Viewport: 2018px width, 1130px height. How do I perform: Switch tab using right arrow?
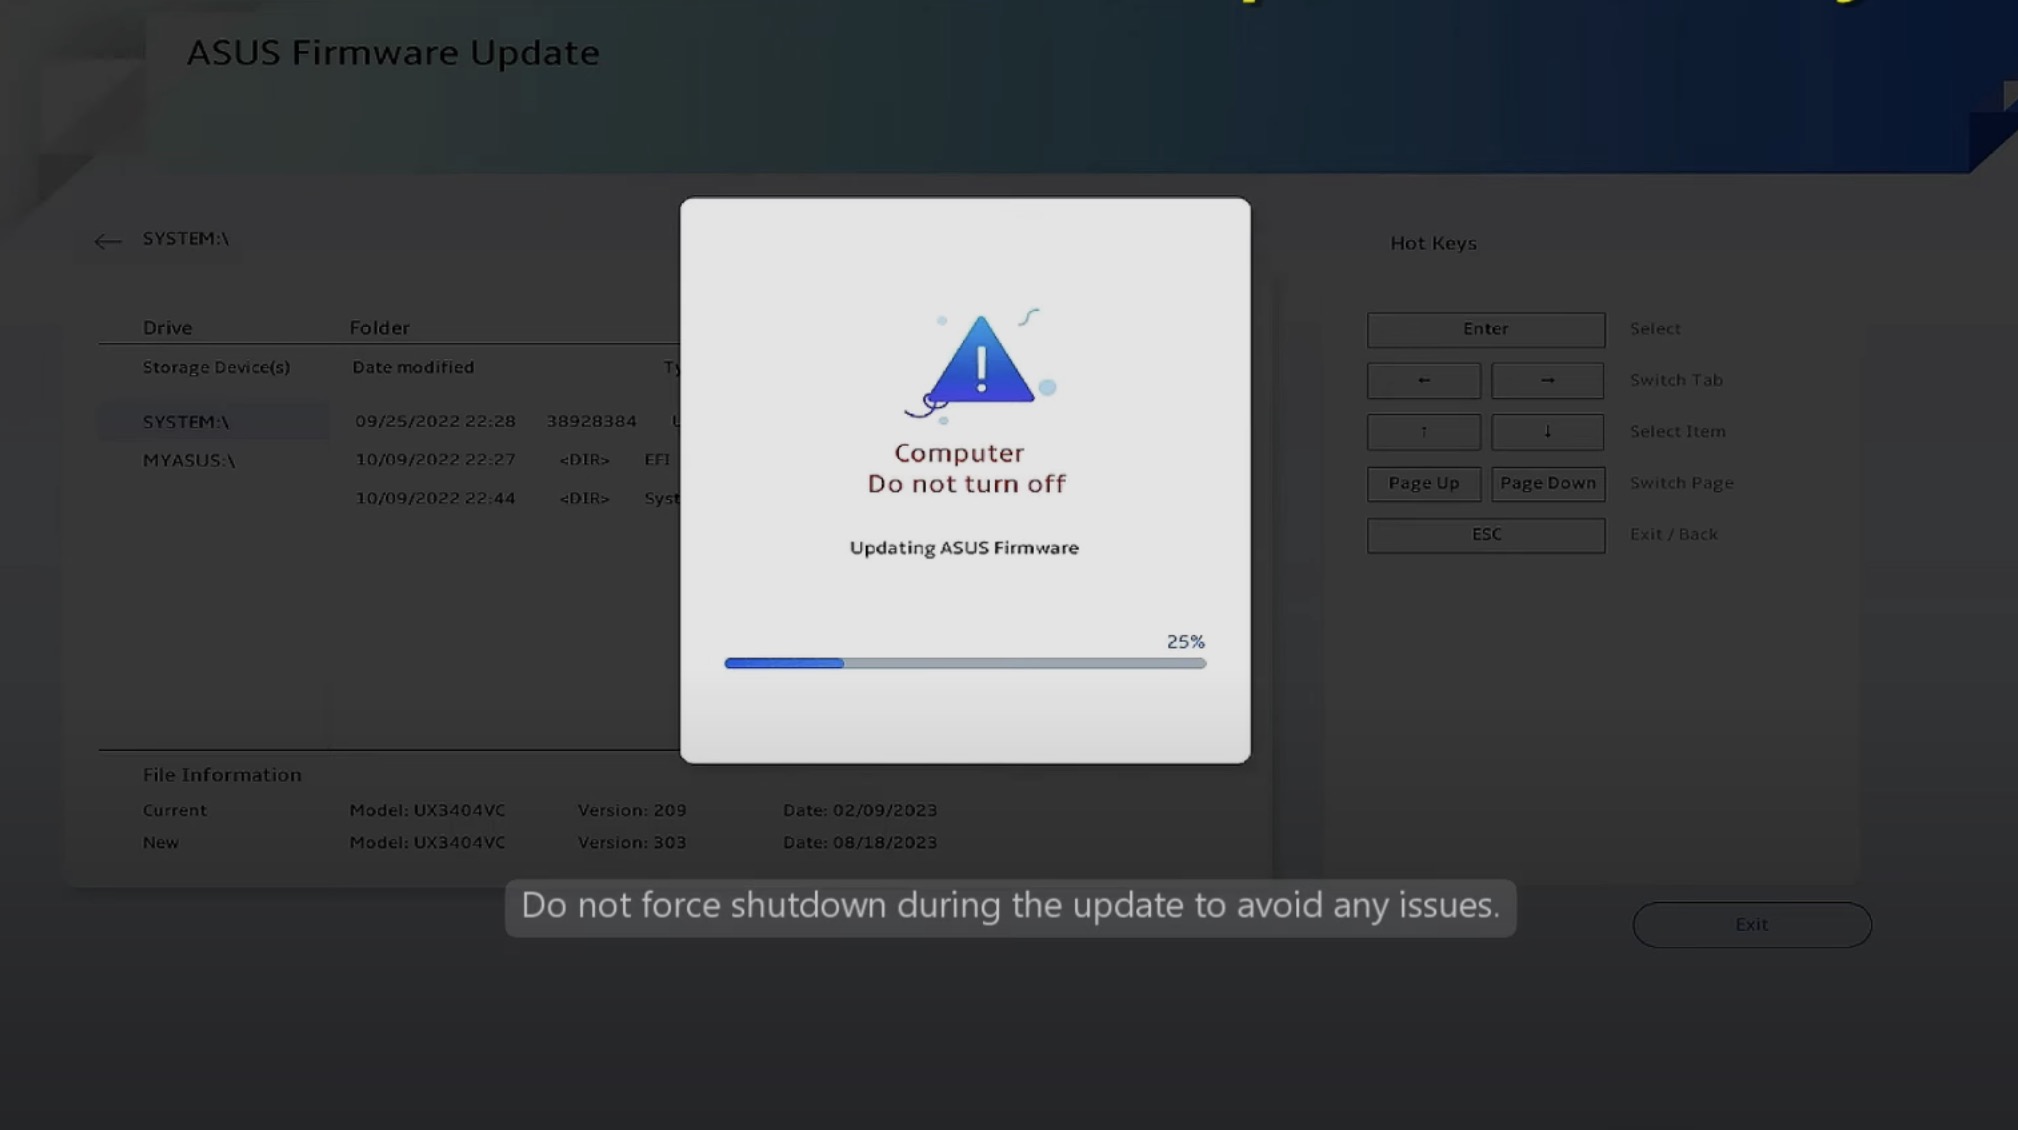(1547, 380)
